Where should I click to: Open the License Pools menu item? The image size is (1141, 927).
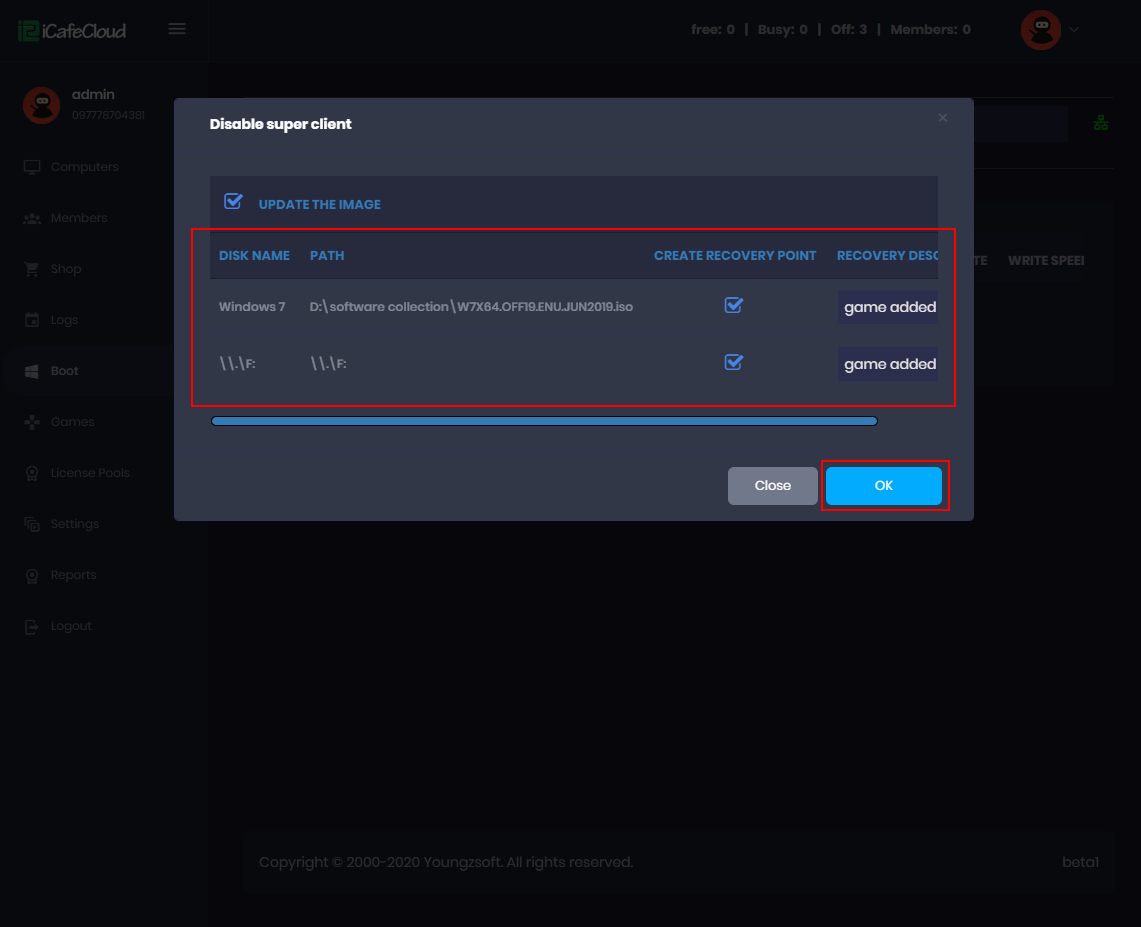(x=90, y=473)
